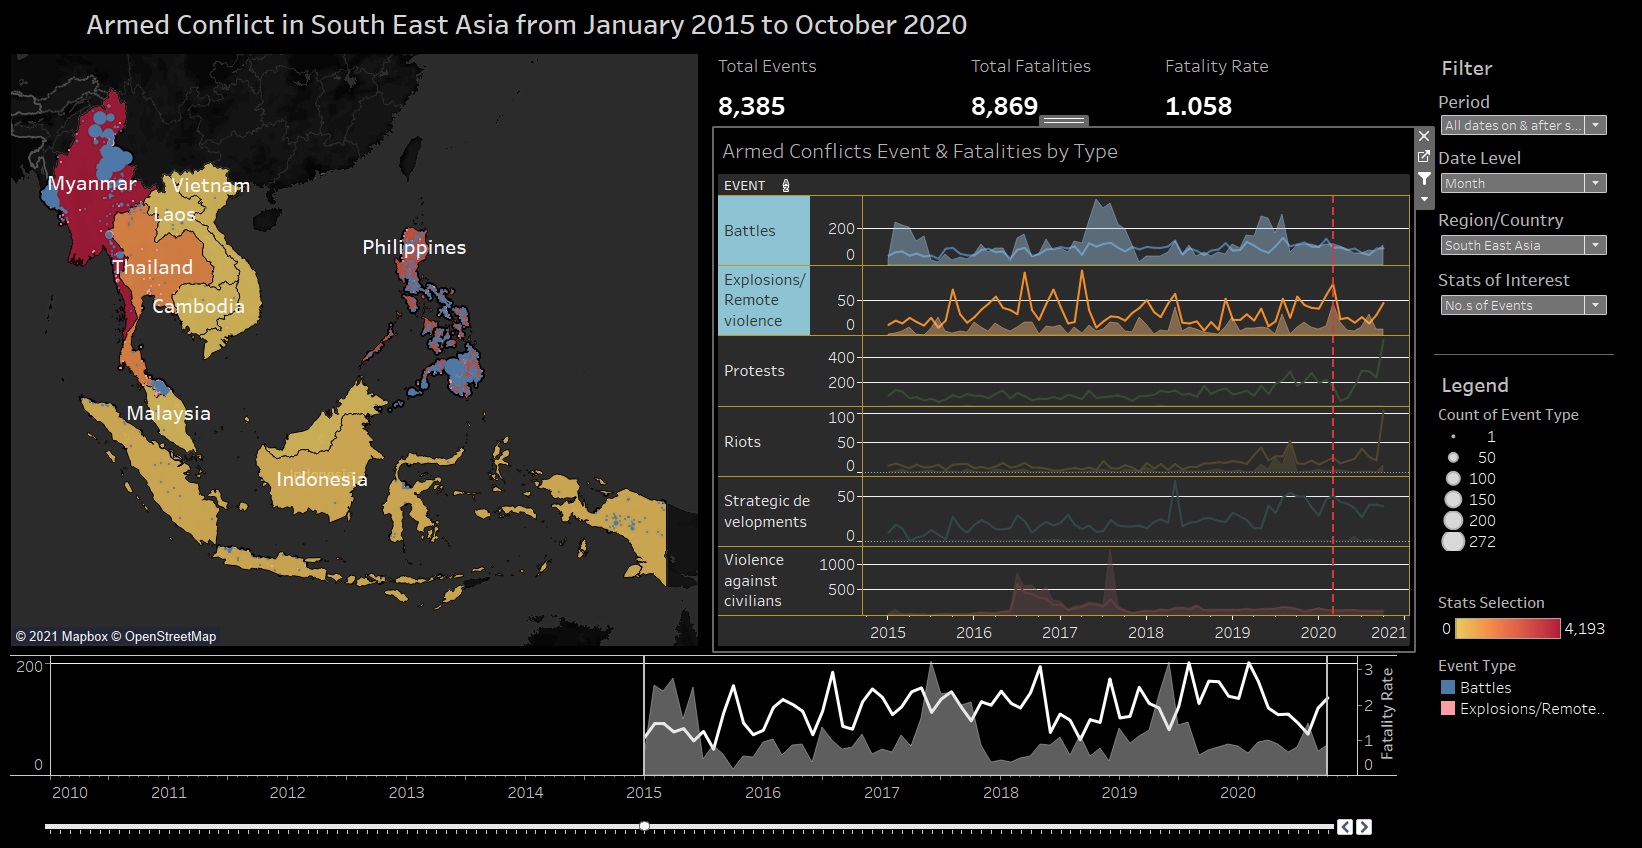Select the Violence against civilians row header
This screenshot has width=1642, height=848.
764,581
